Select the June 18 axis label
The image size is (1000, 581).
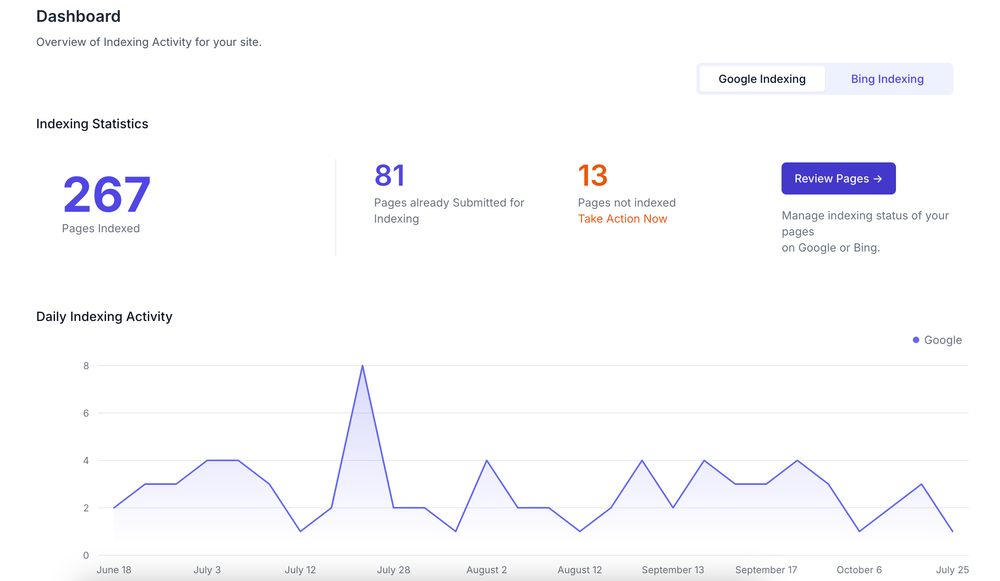pyautogui.click(x=114, y=569)
